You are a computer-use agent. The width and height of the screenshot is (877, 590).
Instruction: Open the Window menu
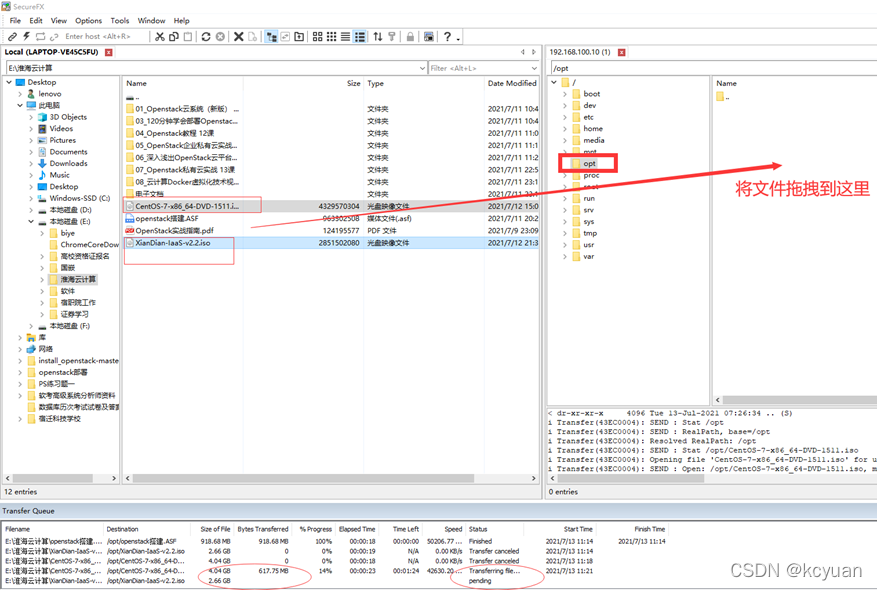point(151,21)
